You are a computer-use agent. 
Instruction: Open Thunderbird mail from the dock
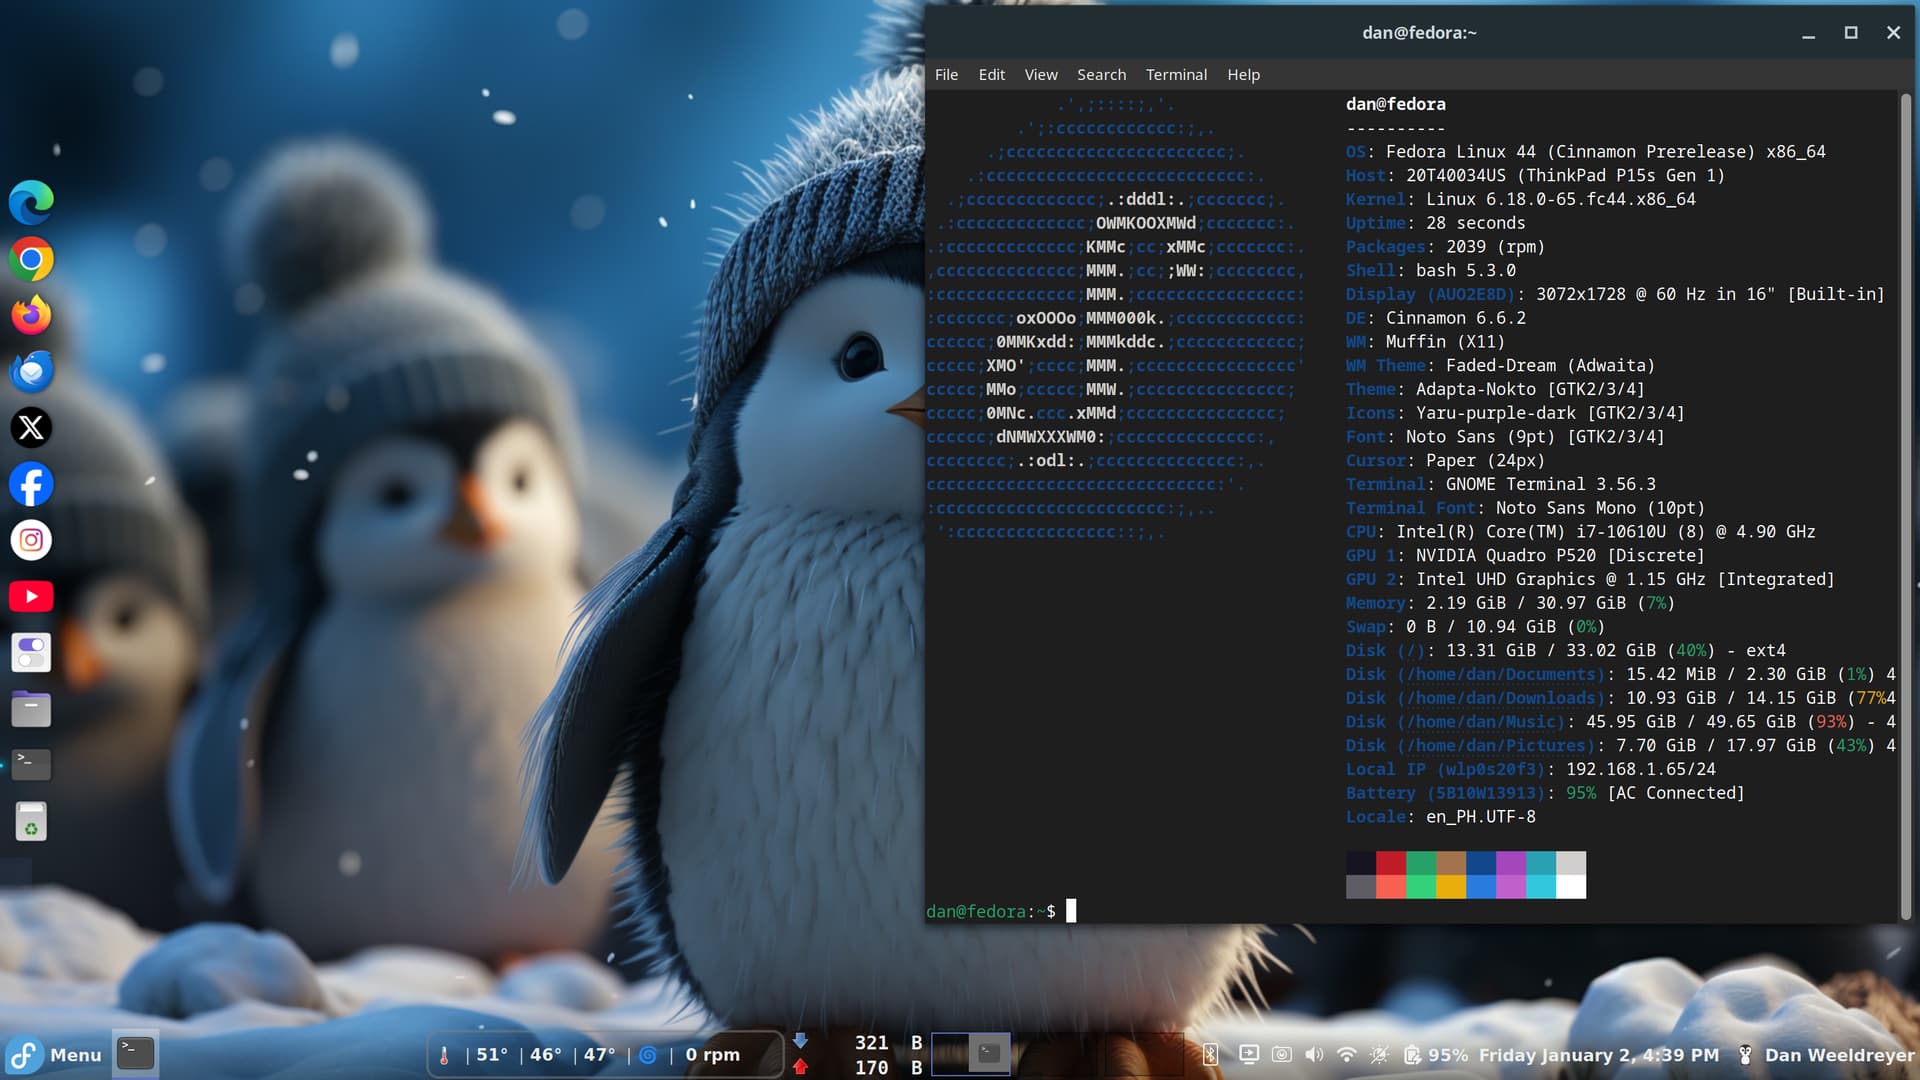pos(31,372)
